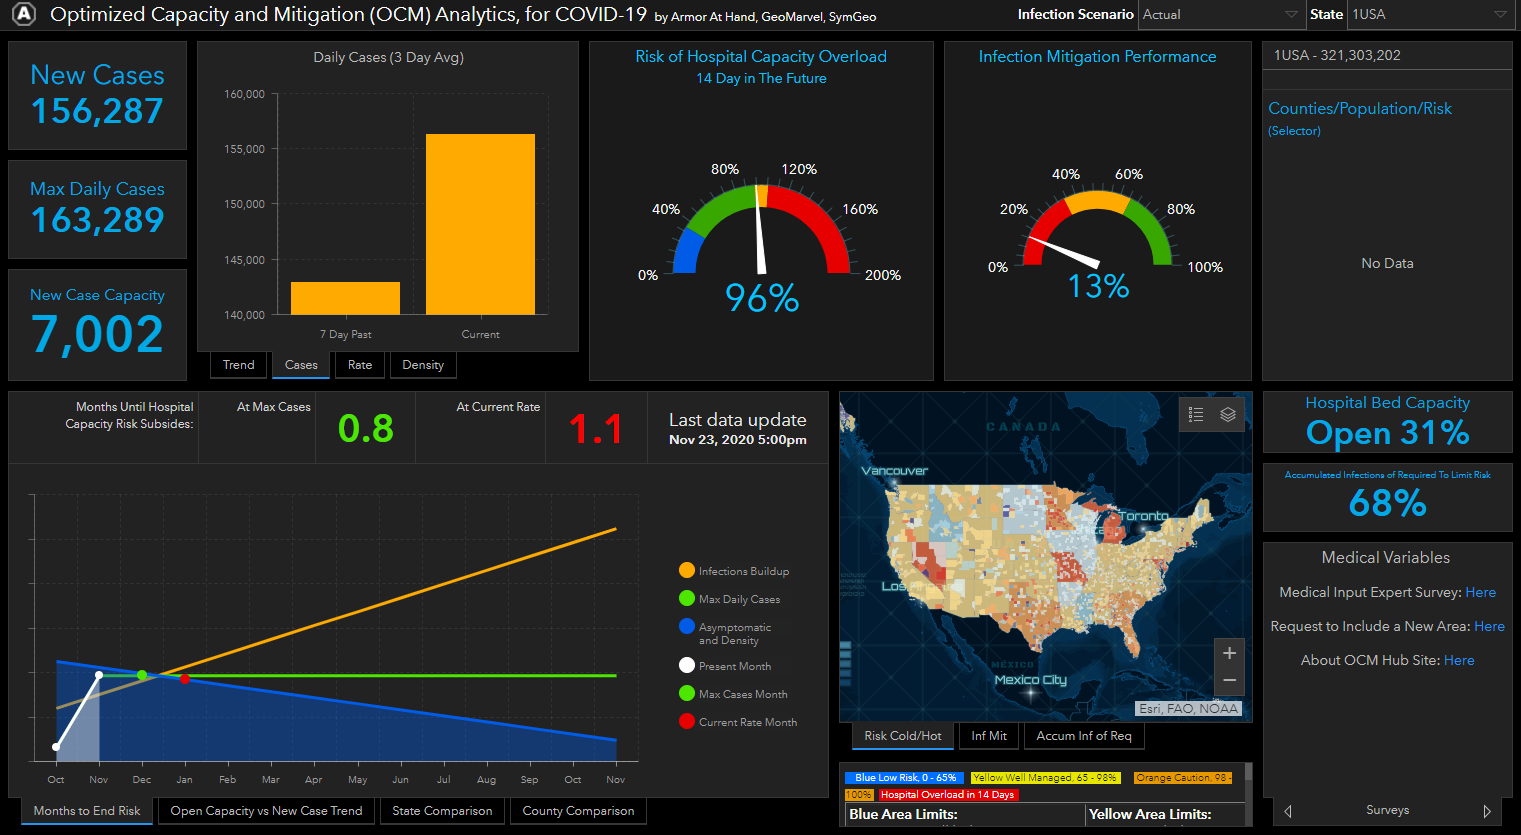Zoom in on the US map
Image resolution: width=1521 pixels, height=835 pixels.
tap(1229, 652)
